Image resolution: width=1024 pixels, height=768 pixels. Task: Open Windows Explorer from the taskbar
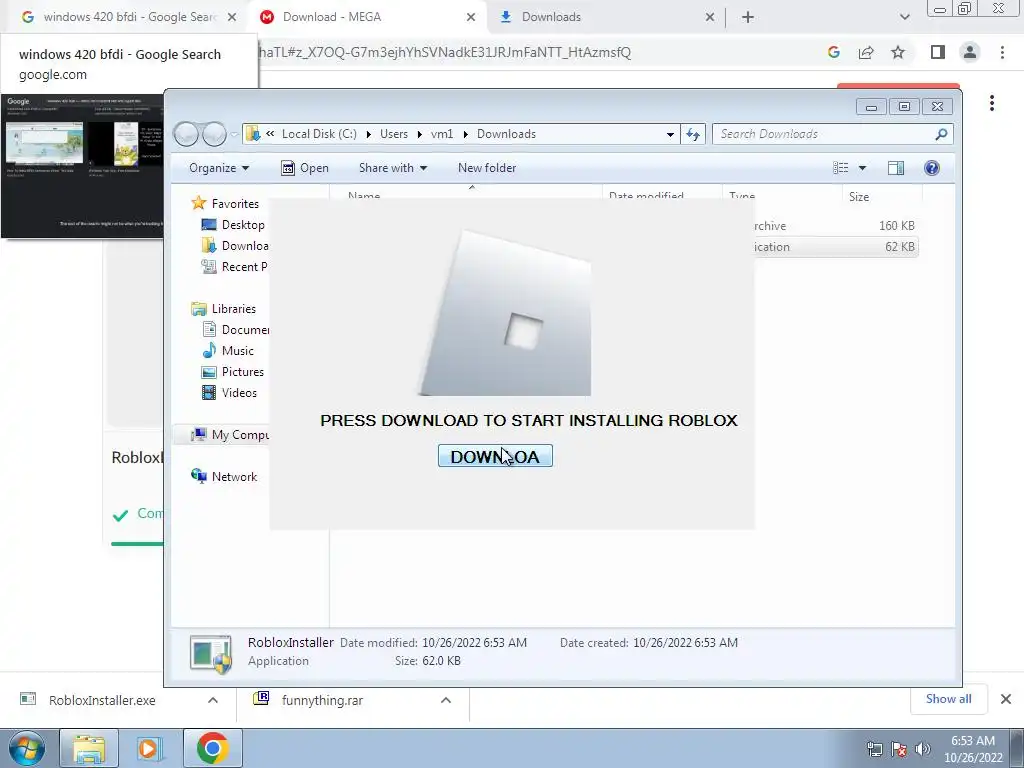pyautogui.click(x=89, y=748)
